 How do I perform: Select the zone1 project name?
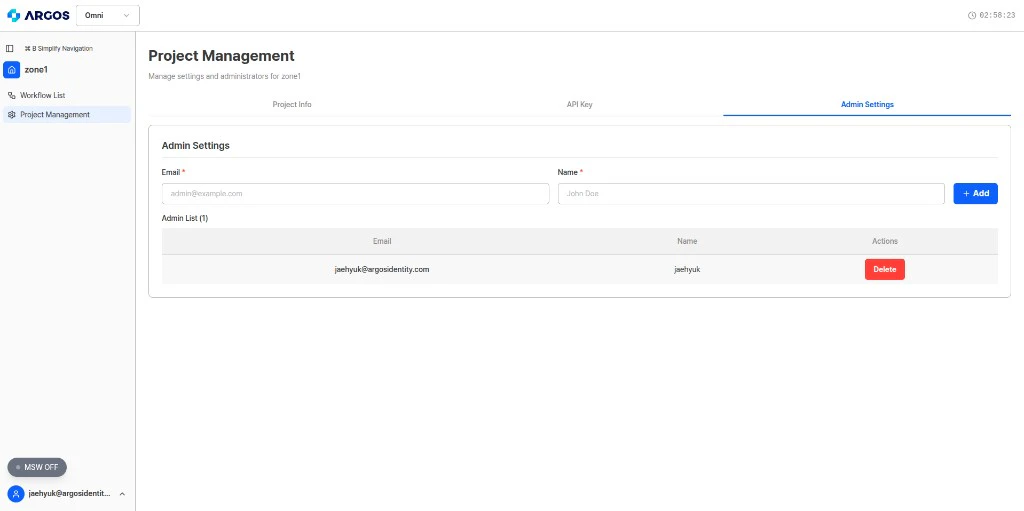pos(36,69)
